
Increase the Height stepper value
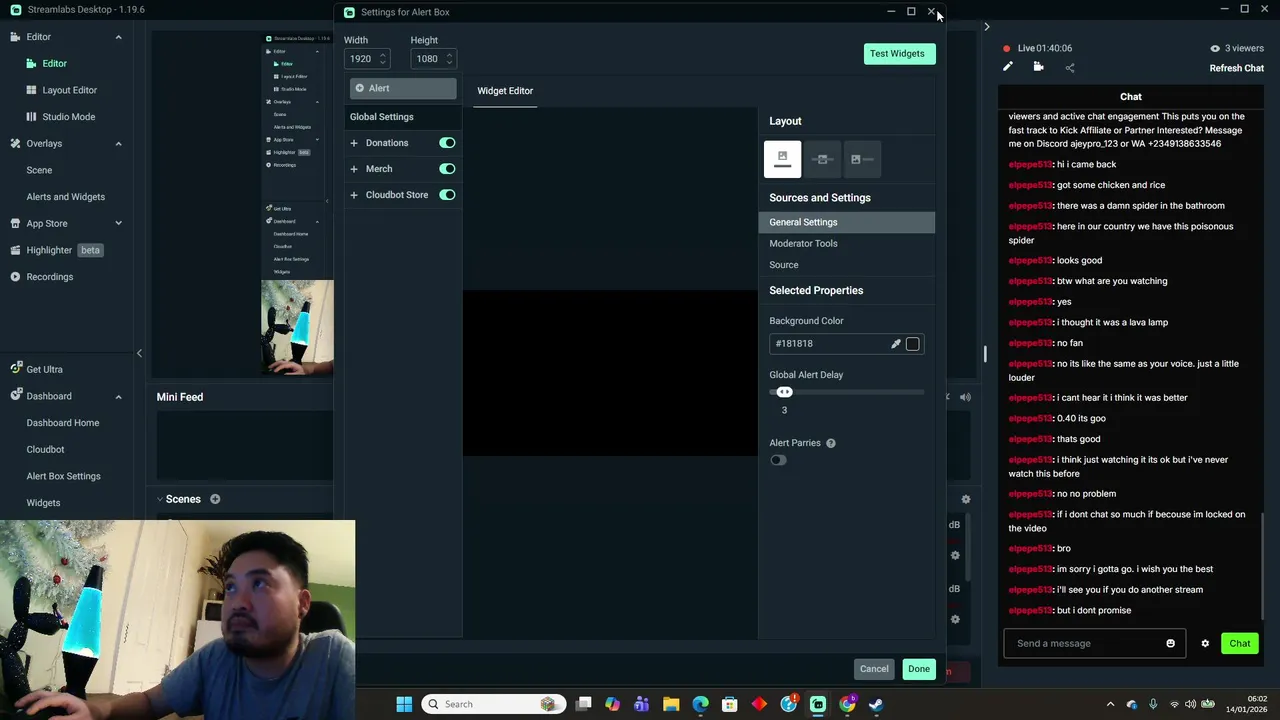449,55
